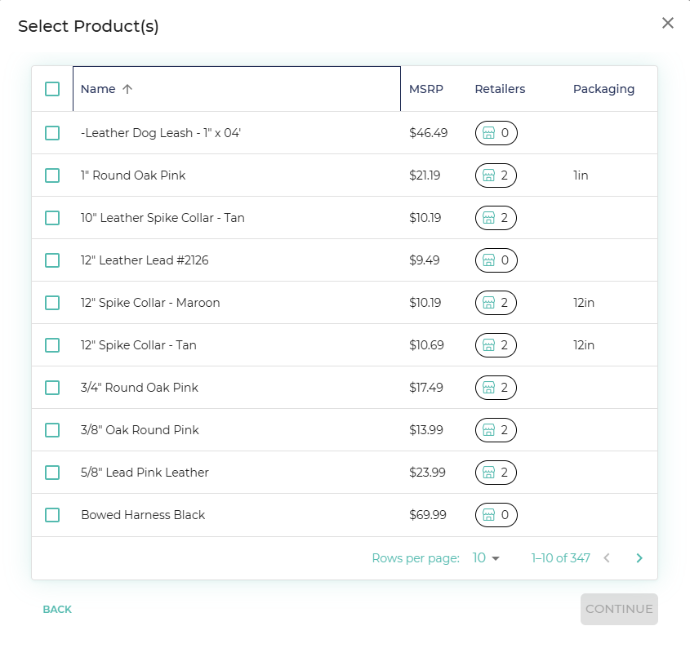Sort by the MSRP column header

[420, 89]
